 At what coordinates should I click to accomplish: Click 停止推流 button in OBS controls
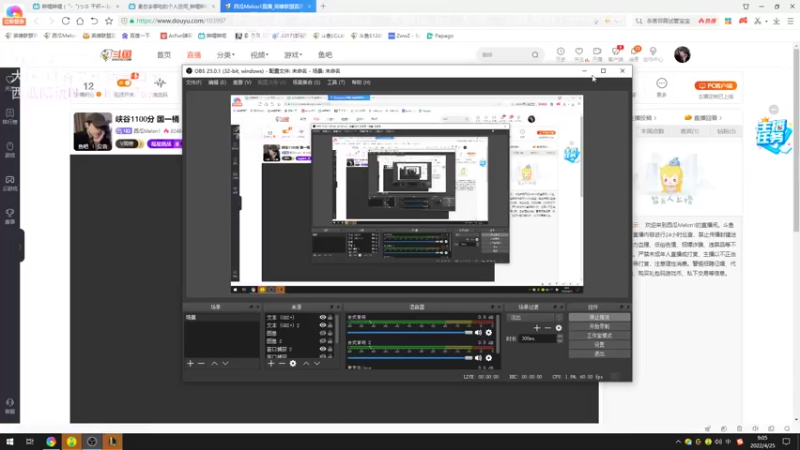pos(599,317)
